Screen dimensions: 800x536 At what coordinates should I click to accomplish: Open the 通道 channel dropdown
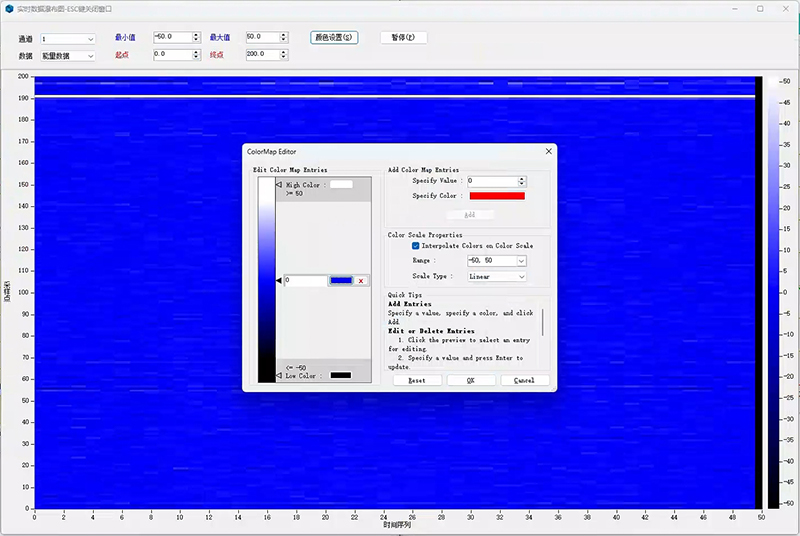[90, 39]
